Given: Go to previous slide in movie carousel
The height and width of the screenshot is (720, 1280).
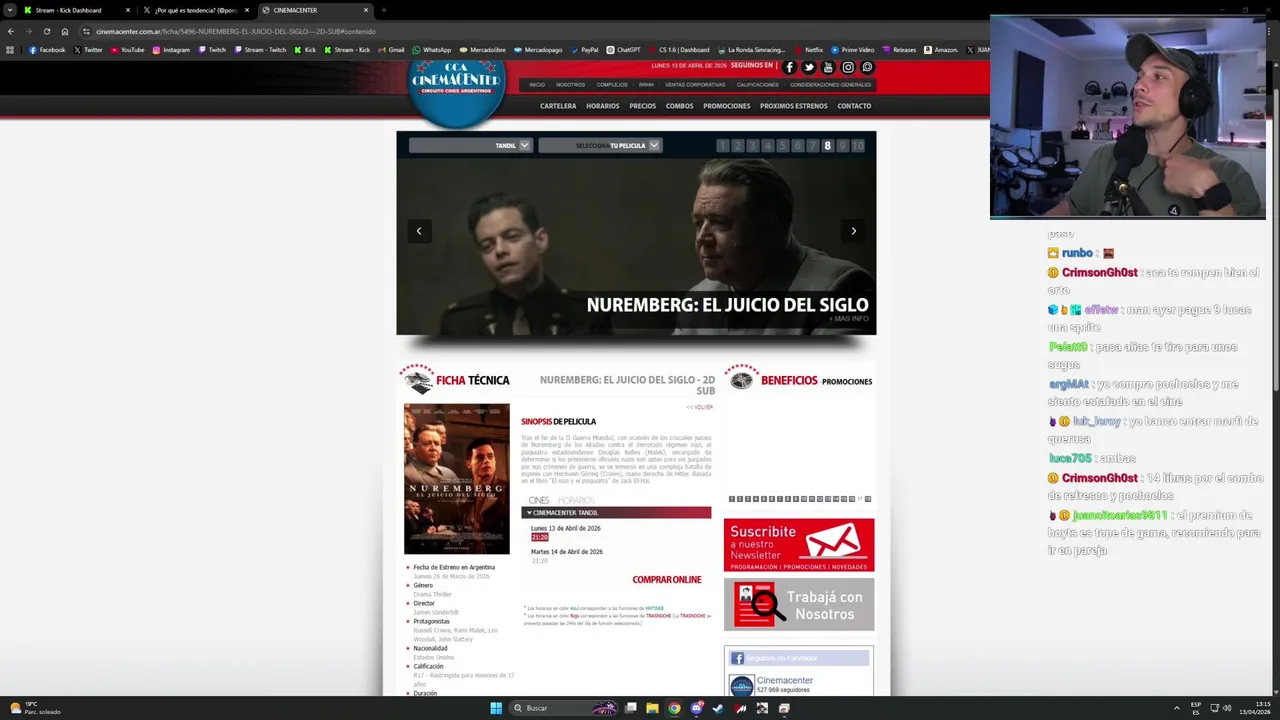Looking at the screenshot, I should pos(419,231).
